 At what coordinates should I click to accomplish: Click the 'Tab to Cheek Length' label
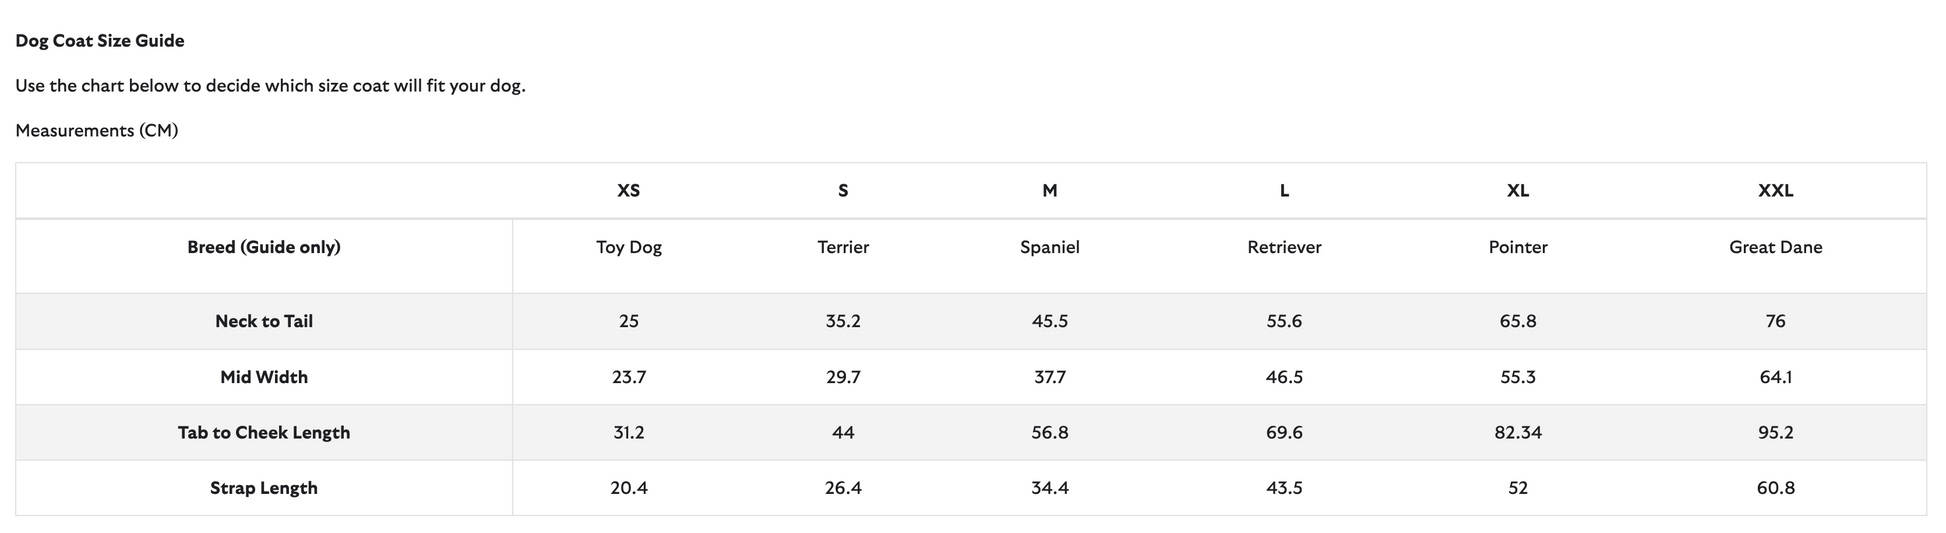pos(264,433)
